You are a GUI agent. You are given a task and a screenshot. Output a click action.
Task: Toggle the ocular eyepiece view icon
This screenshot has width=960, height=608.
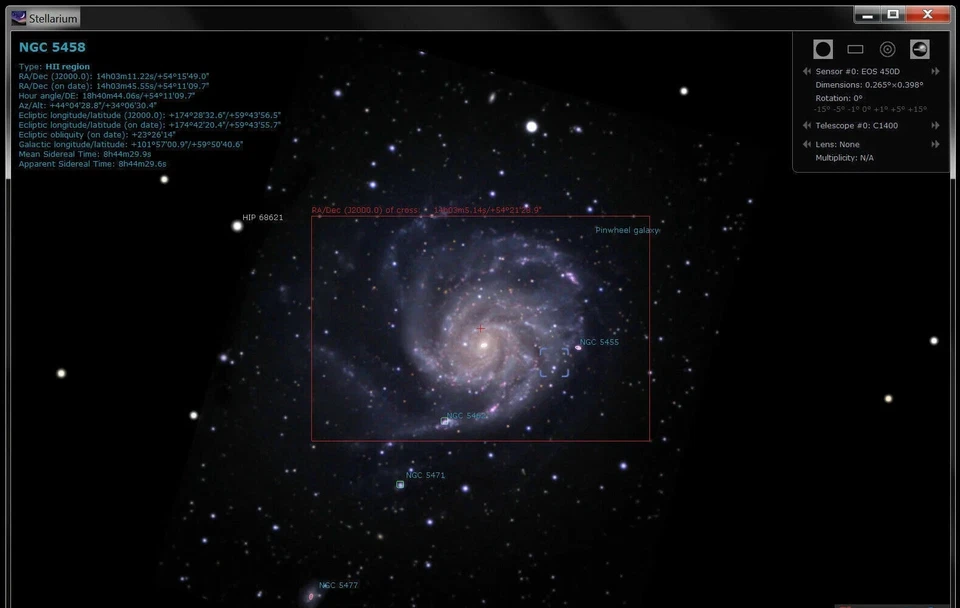point(823,48)
